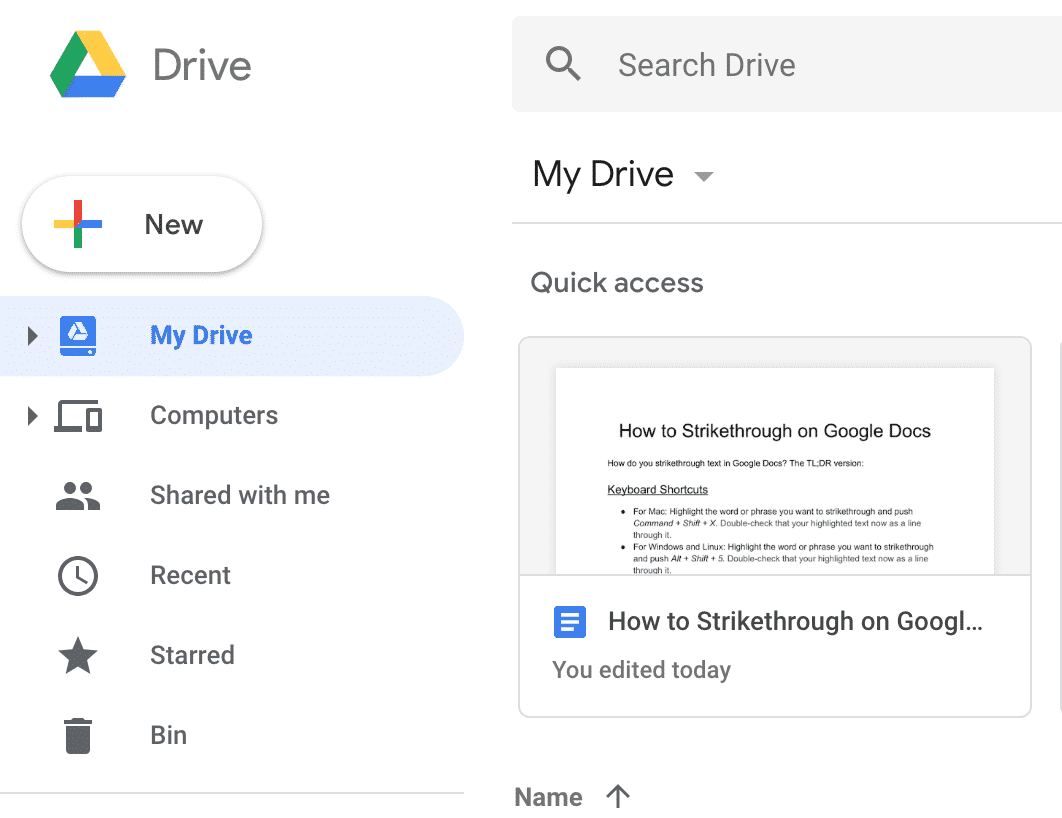Sort by the Name column header
Image resolution: width=1062 pixels, height=818 pixels.
[549, 797]
